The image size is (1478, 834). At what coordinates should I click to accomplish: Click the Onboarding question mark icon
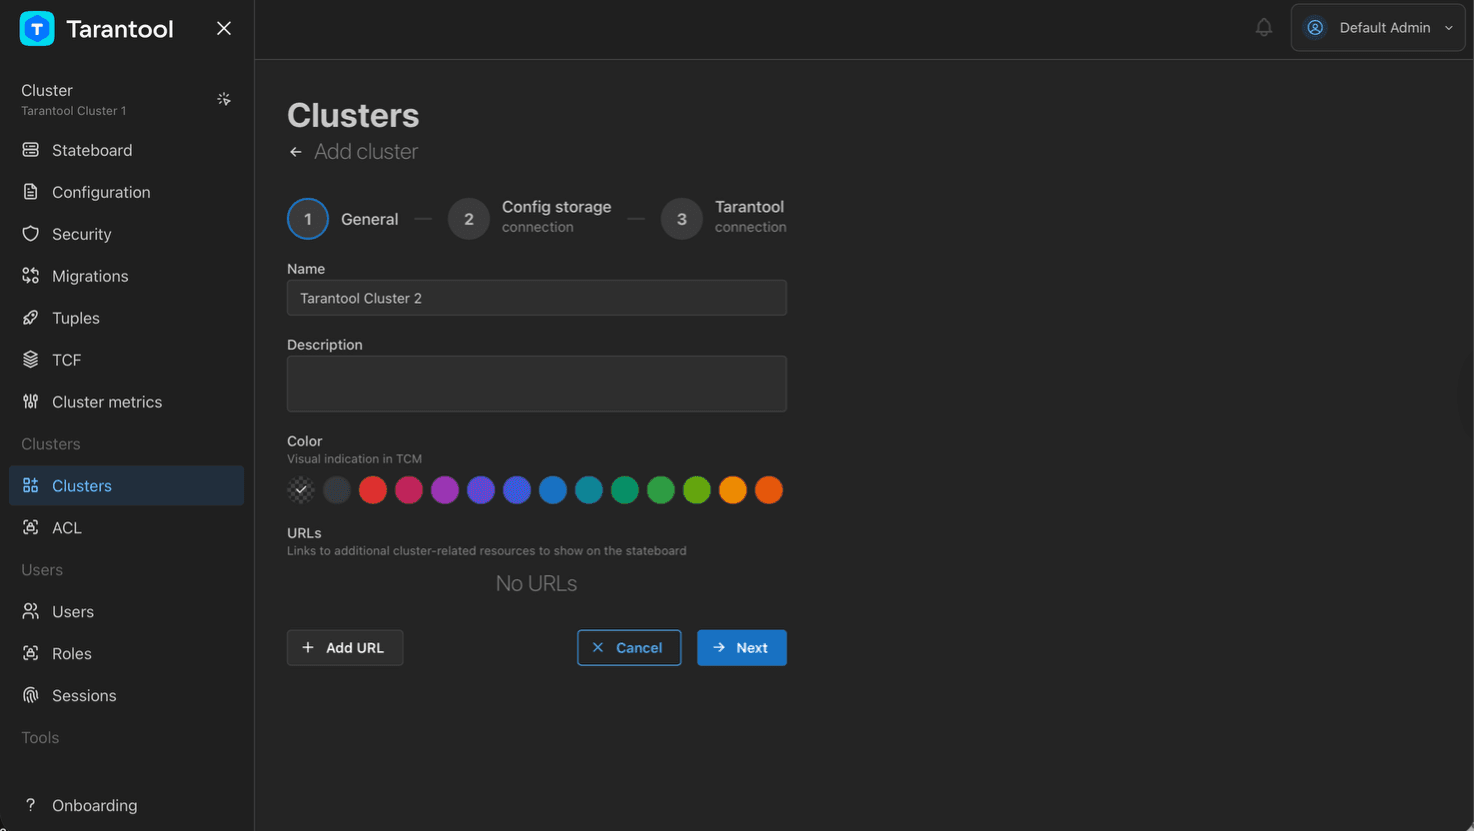(31, 806)
